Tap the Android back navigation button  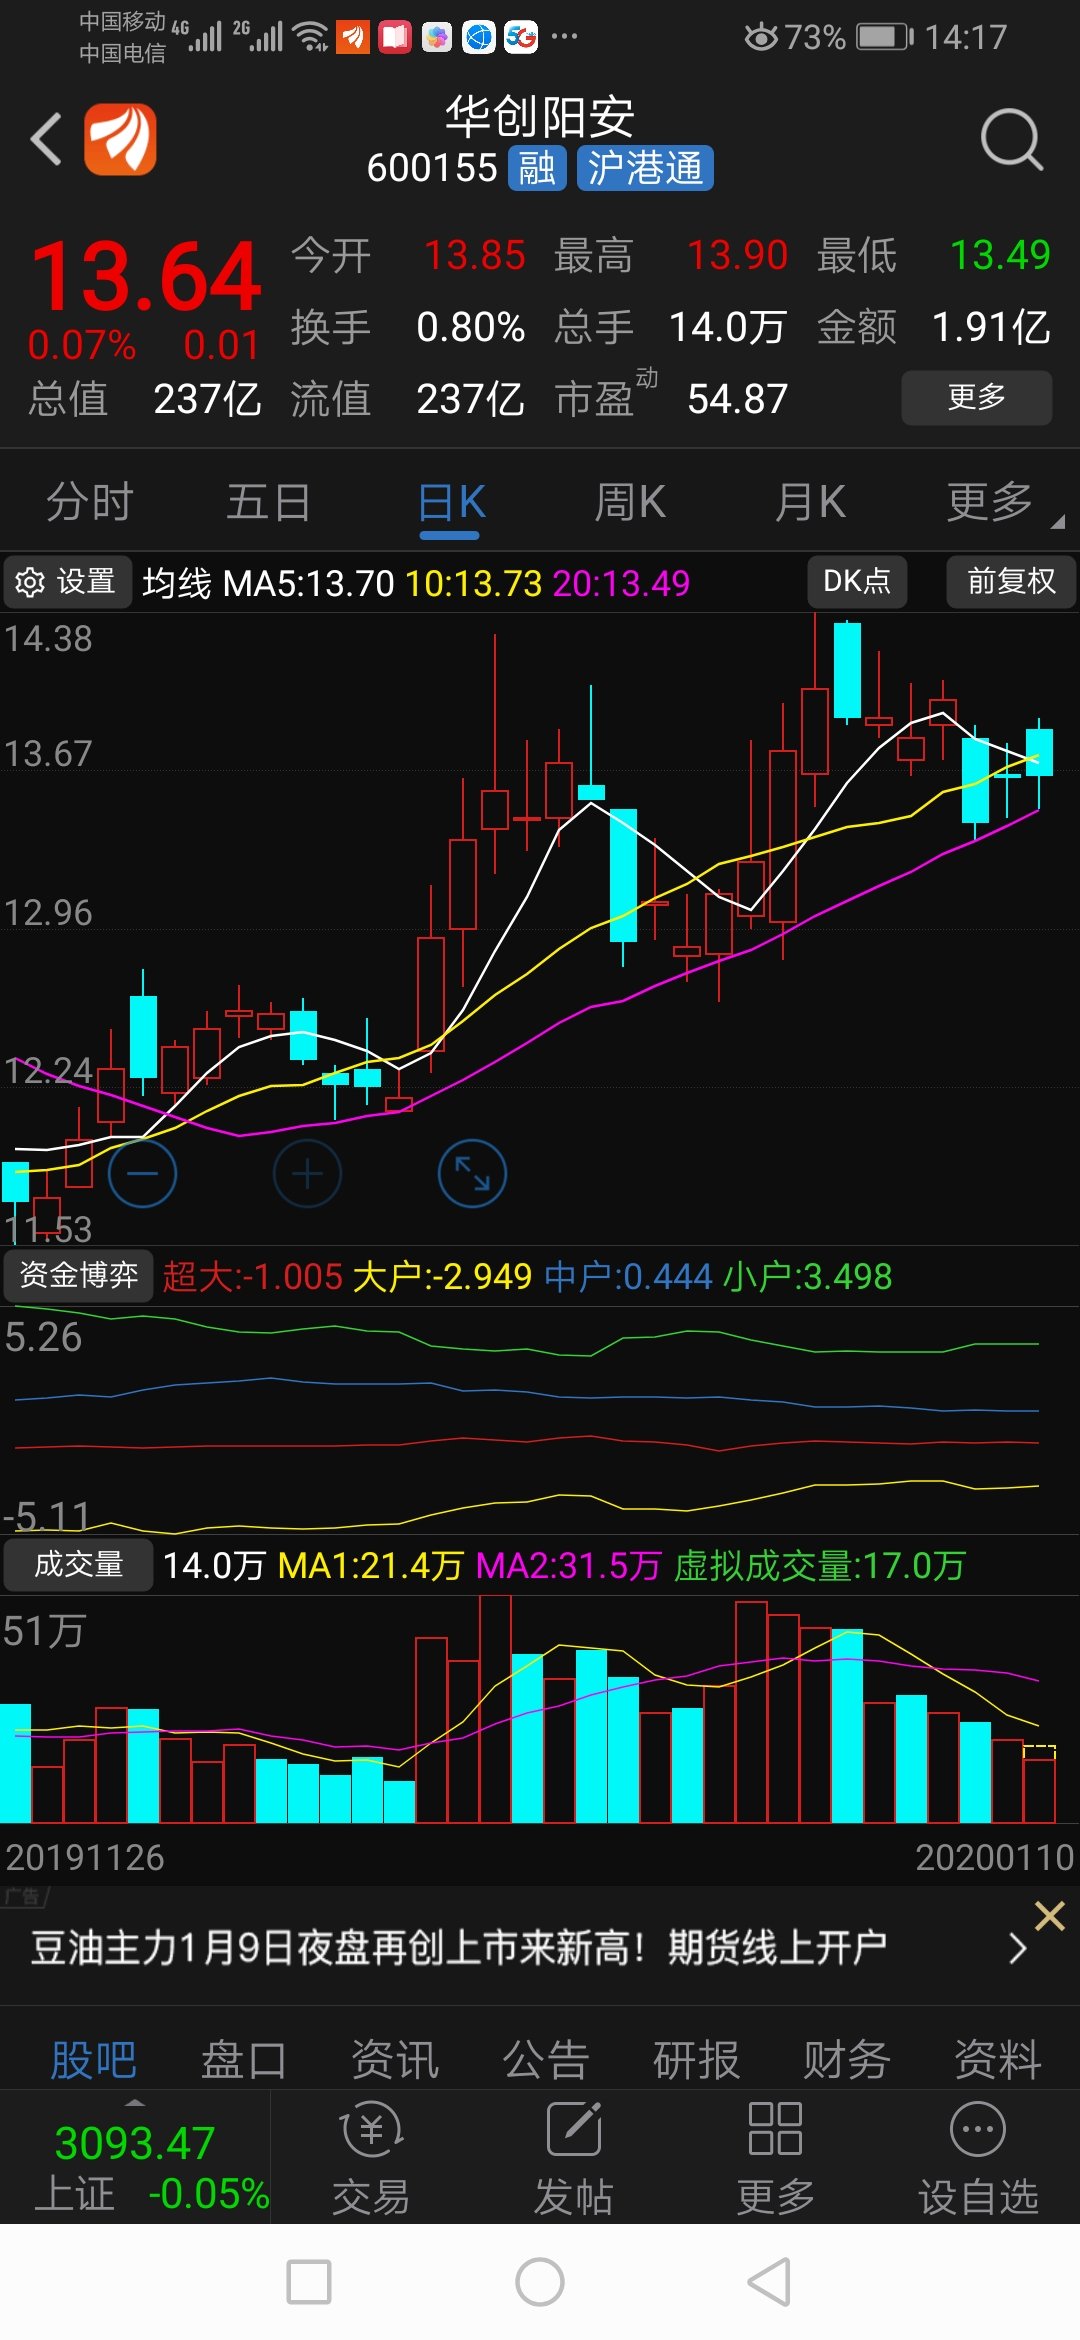770,2282
